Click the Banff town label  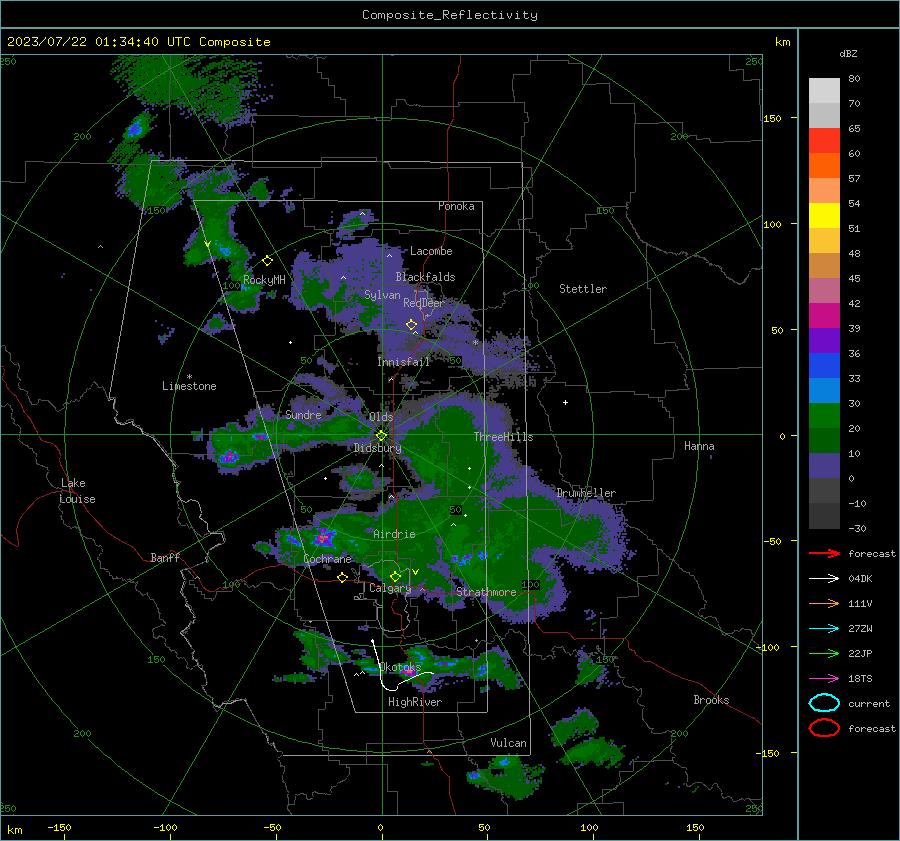coord(165,557)
